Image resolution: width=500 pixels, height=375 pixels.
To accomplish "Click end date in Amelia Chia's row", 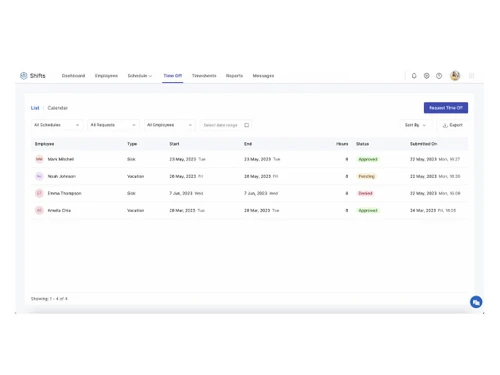I will tap(262, 210).
